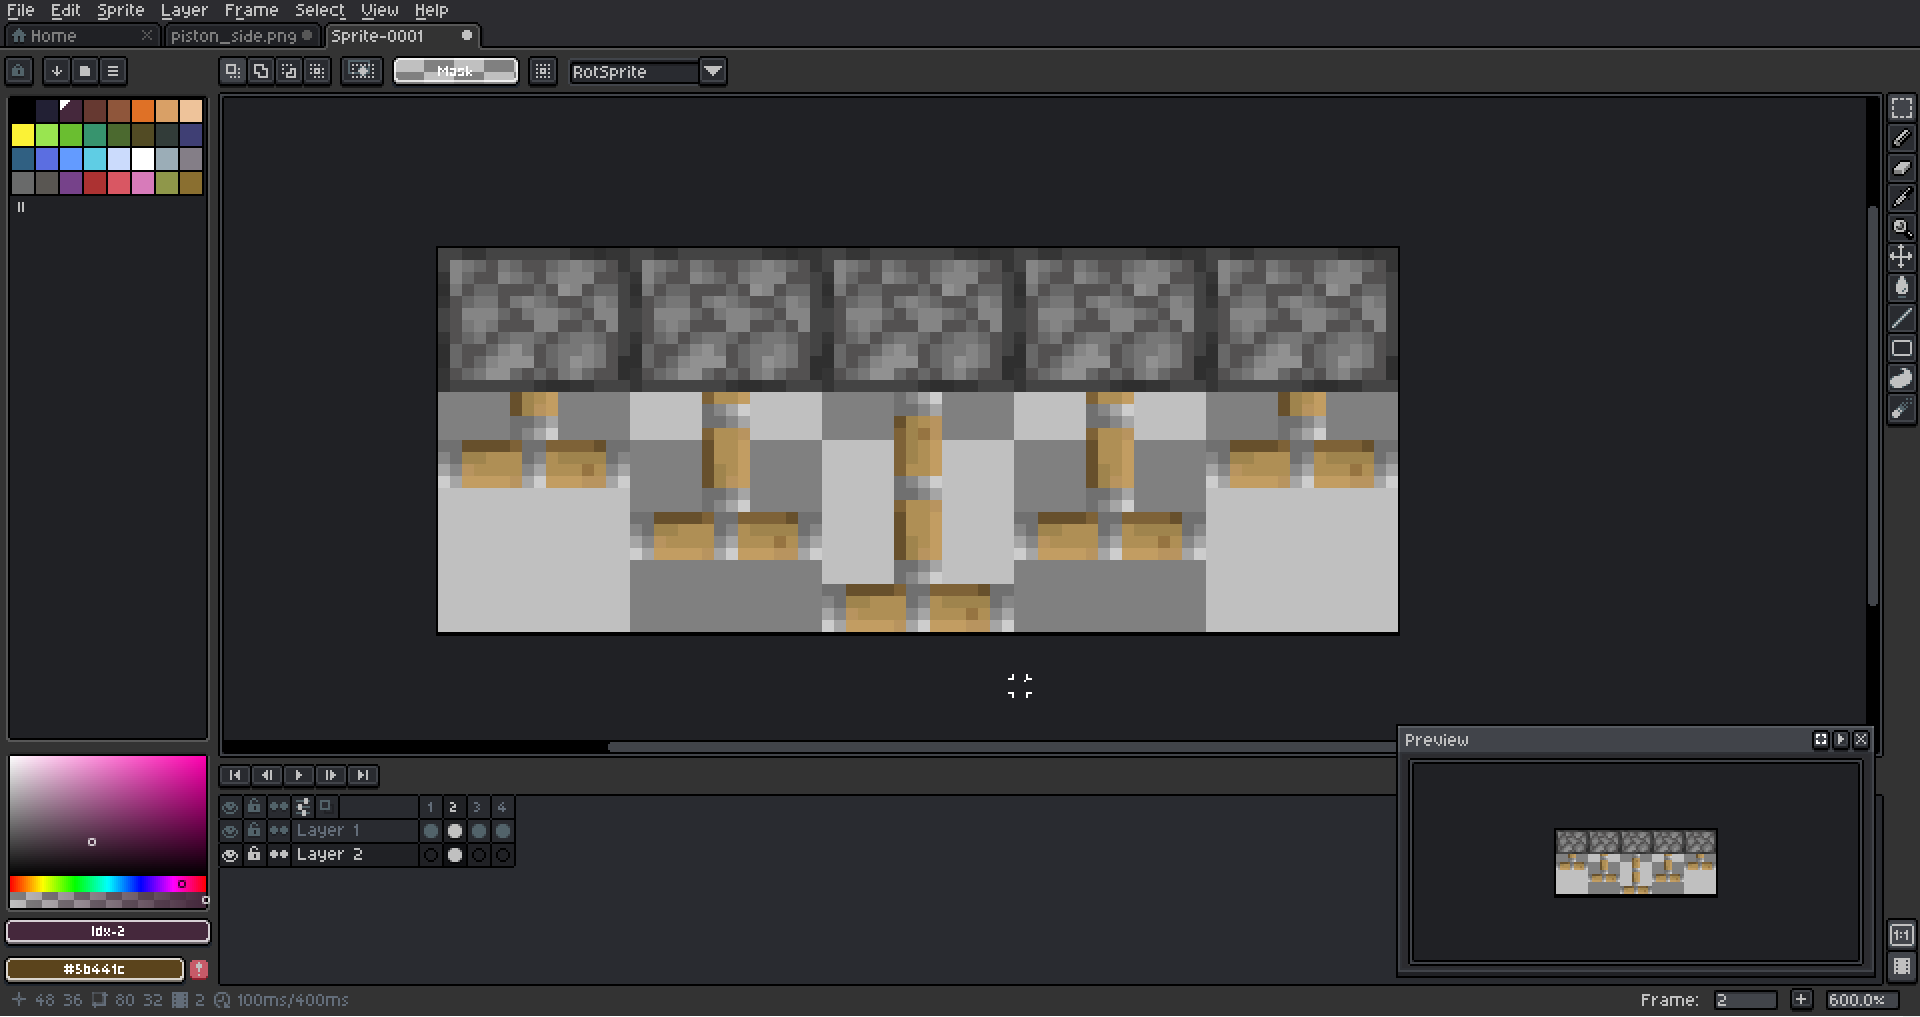
Task: Select the Blur tool
Action: pyautogui.click(x=1901, y=409)
